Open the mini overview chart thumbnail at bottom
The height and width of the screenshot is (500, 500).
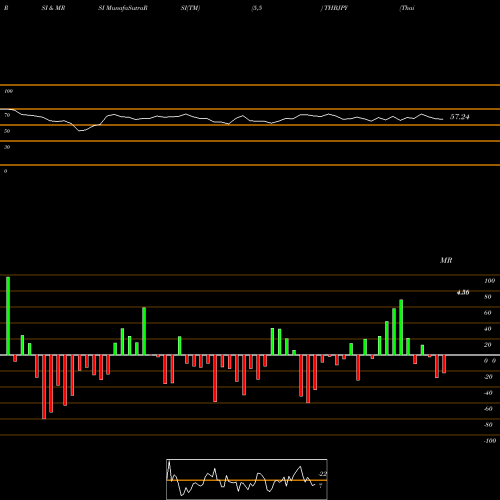[x=247, y=479]
